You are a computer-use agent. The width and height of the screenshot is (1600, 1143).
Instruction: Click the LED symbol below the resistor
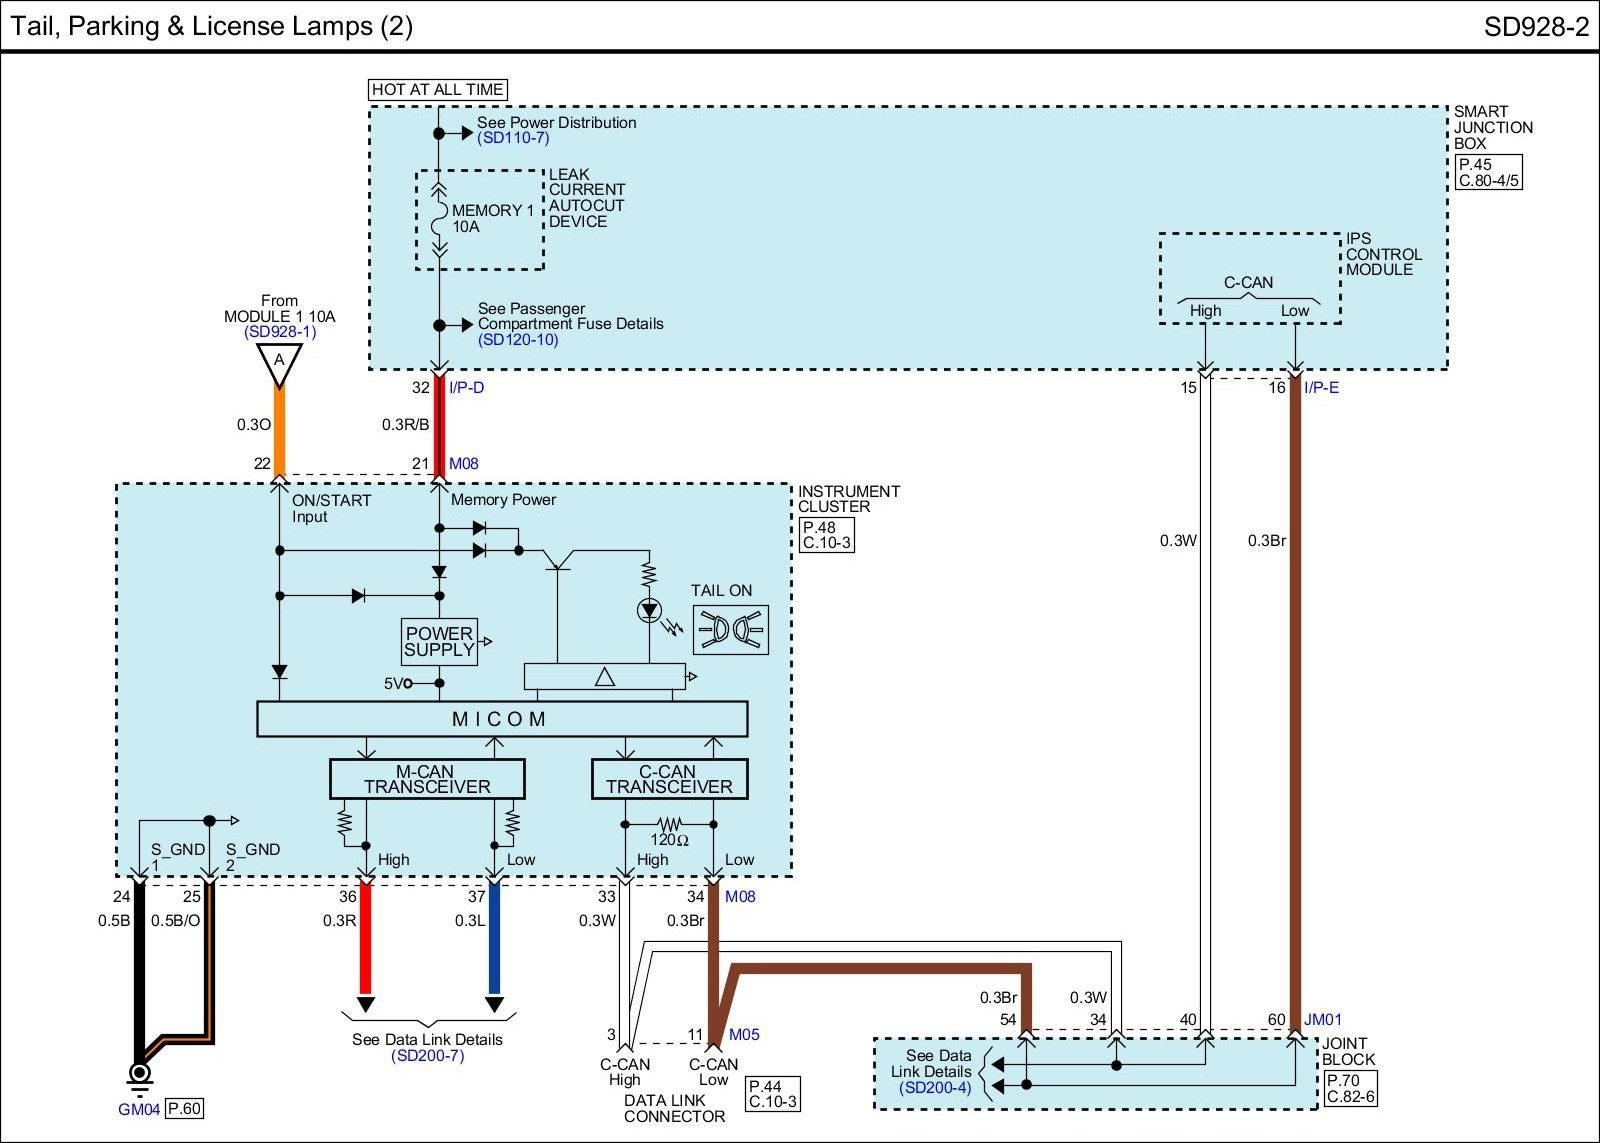650,610
